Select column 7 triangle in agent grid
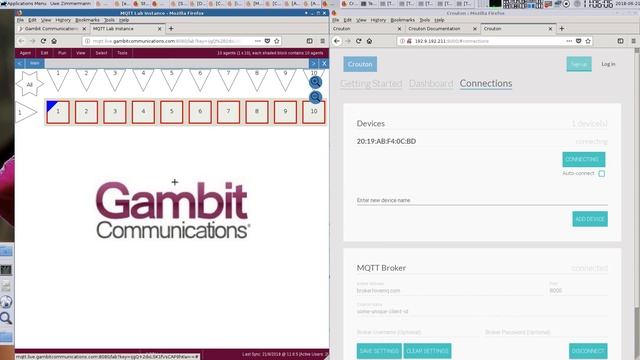This screenshot has height=360, width=640. (x=228, y=80)
